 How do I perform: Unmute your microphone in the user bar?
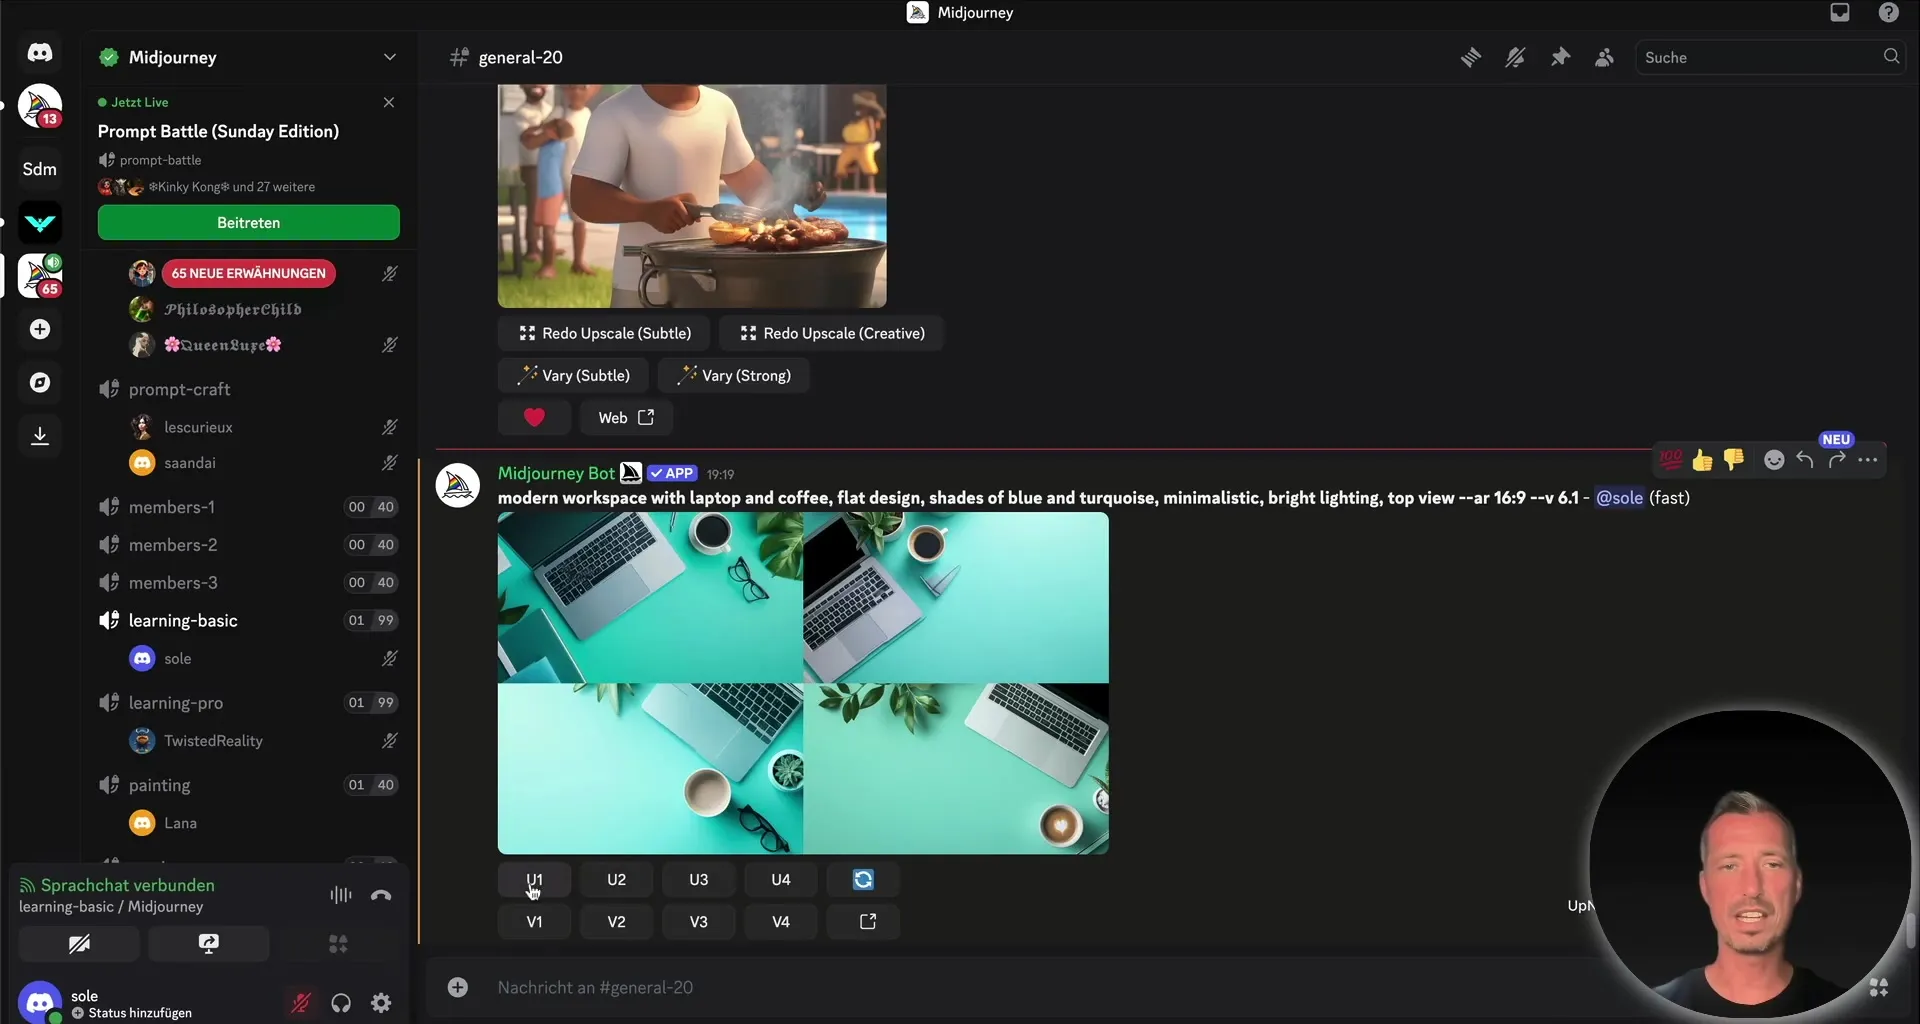pos(301,1003)
